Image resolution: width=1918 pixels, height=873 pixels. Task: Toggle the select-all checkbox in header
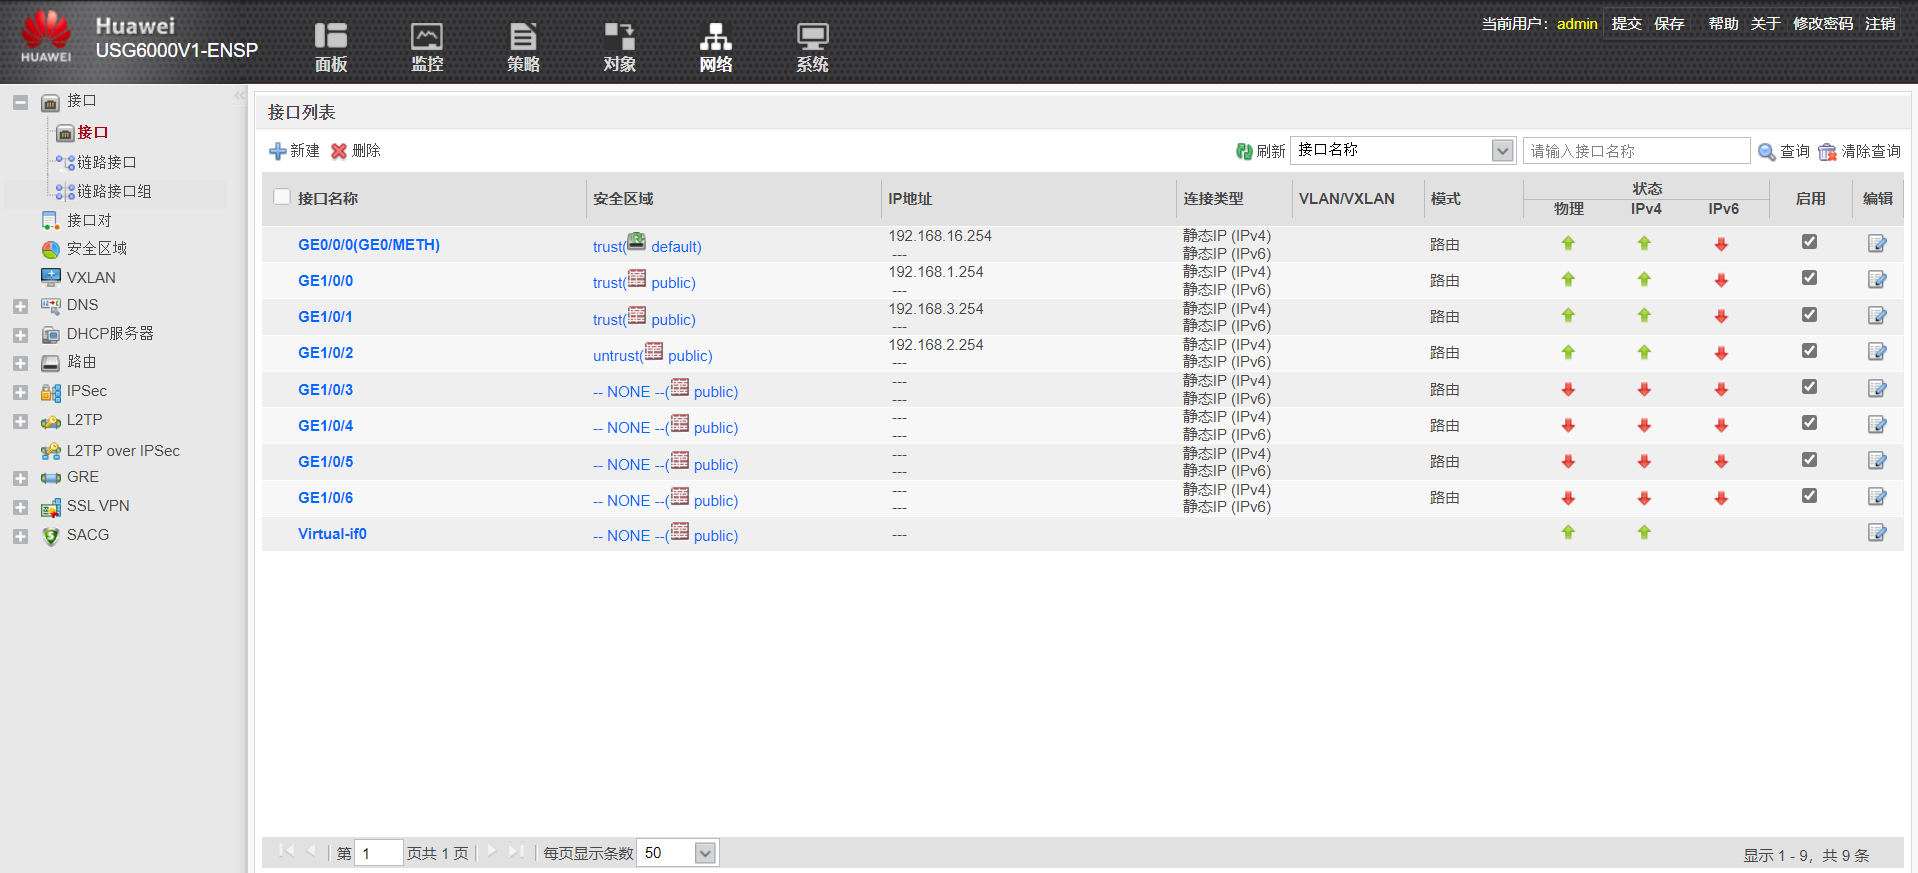point(282,197)
